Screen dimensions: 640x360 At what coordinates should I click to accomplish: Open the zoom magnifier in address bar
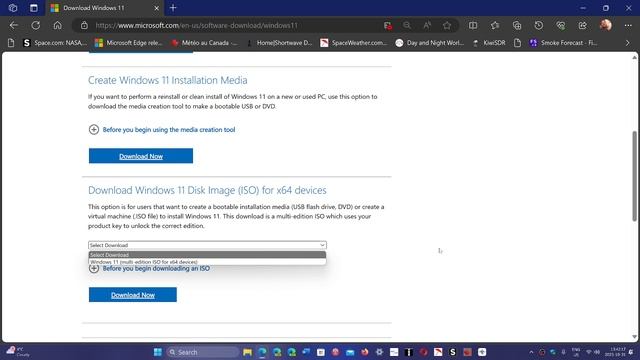click(x=407, y=25)
